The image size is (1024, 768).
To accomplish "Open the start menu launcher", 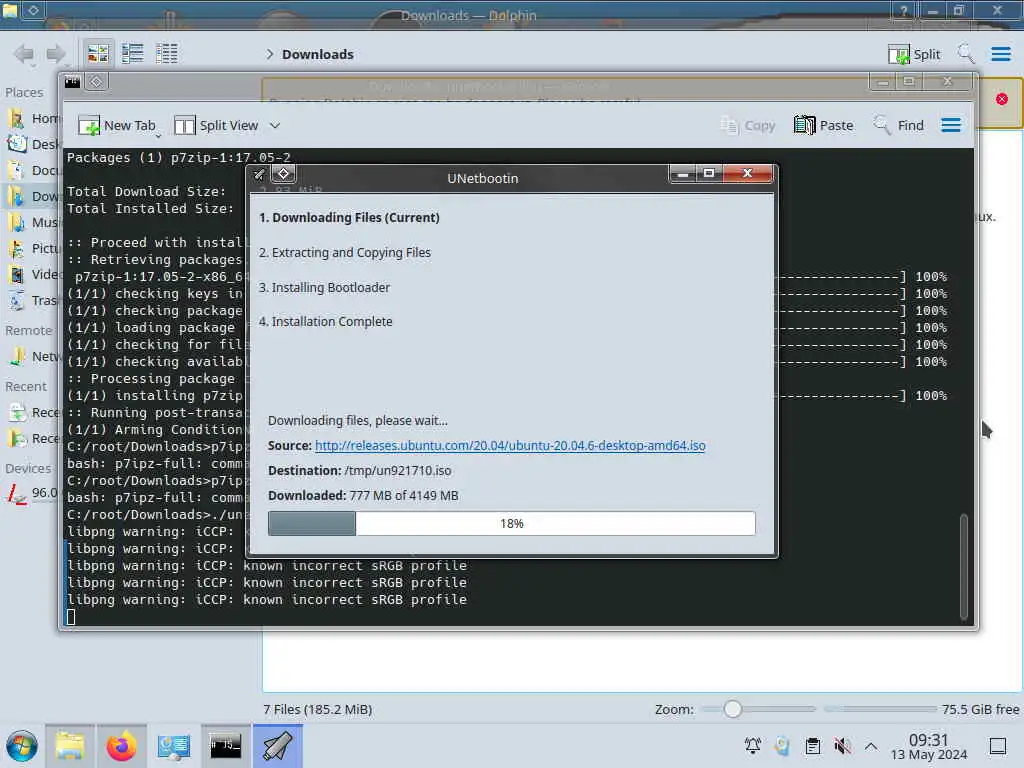I will point(22,746).
